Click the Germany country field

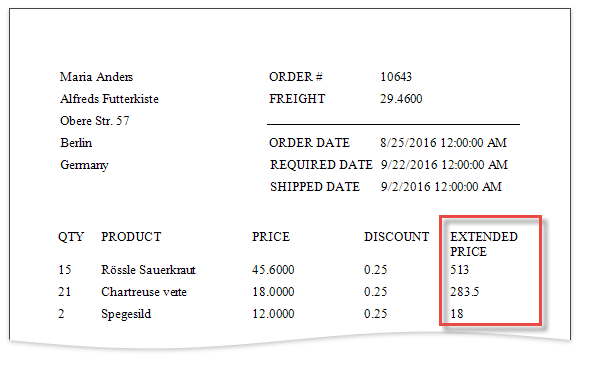pos(84,165)
